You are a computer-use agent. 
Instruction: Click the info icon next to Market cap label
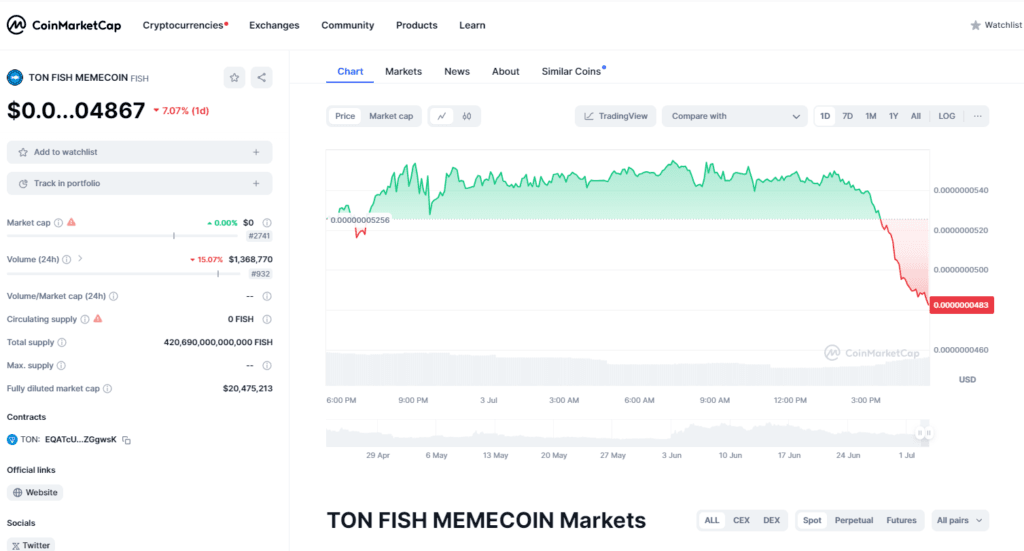click(59, 223)
